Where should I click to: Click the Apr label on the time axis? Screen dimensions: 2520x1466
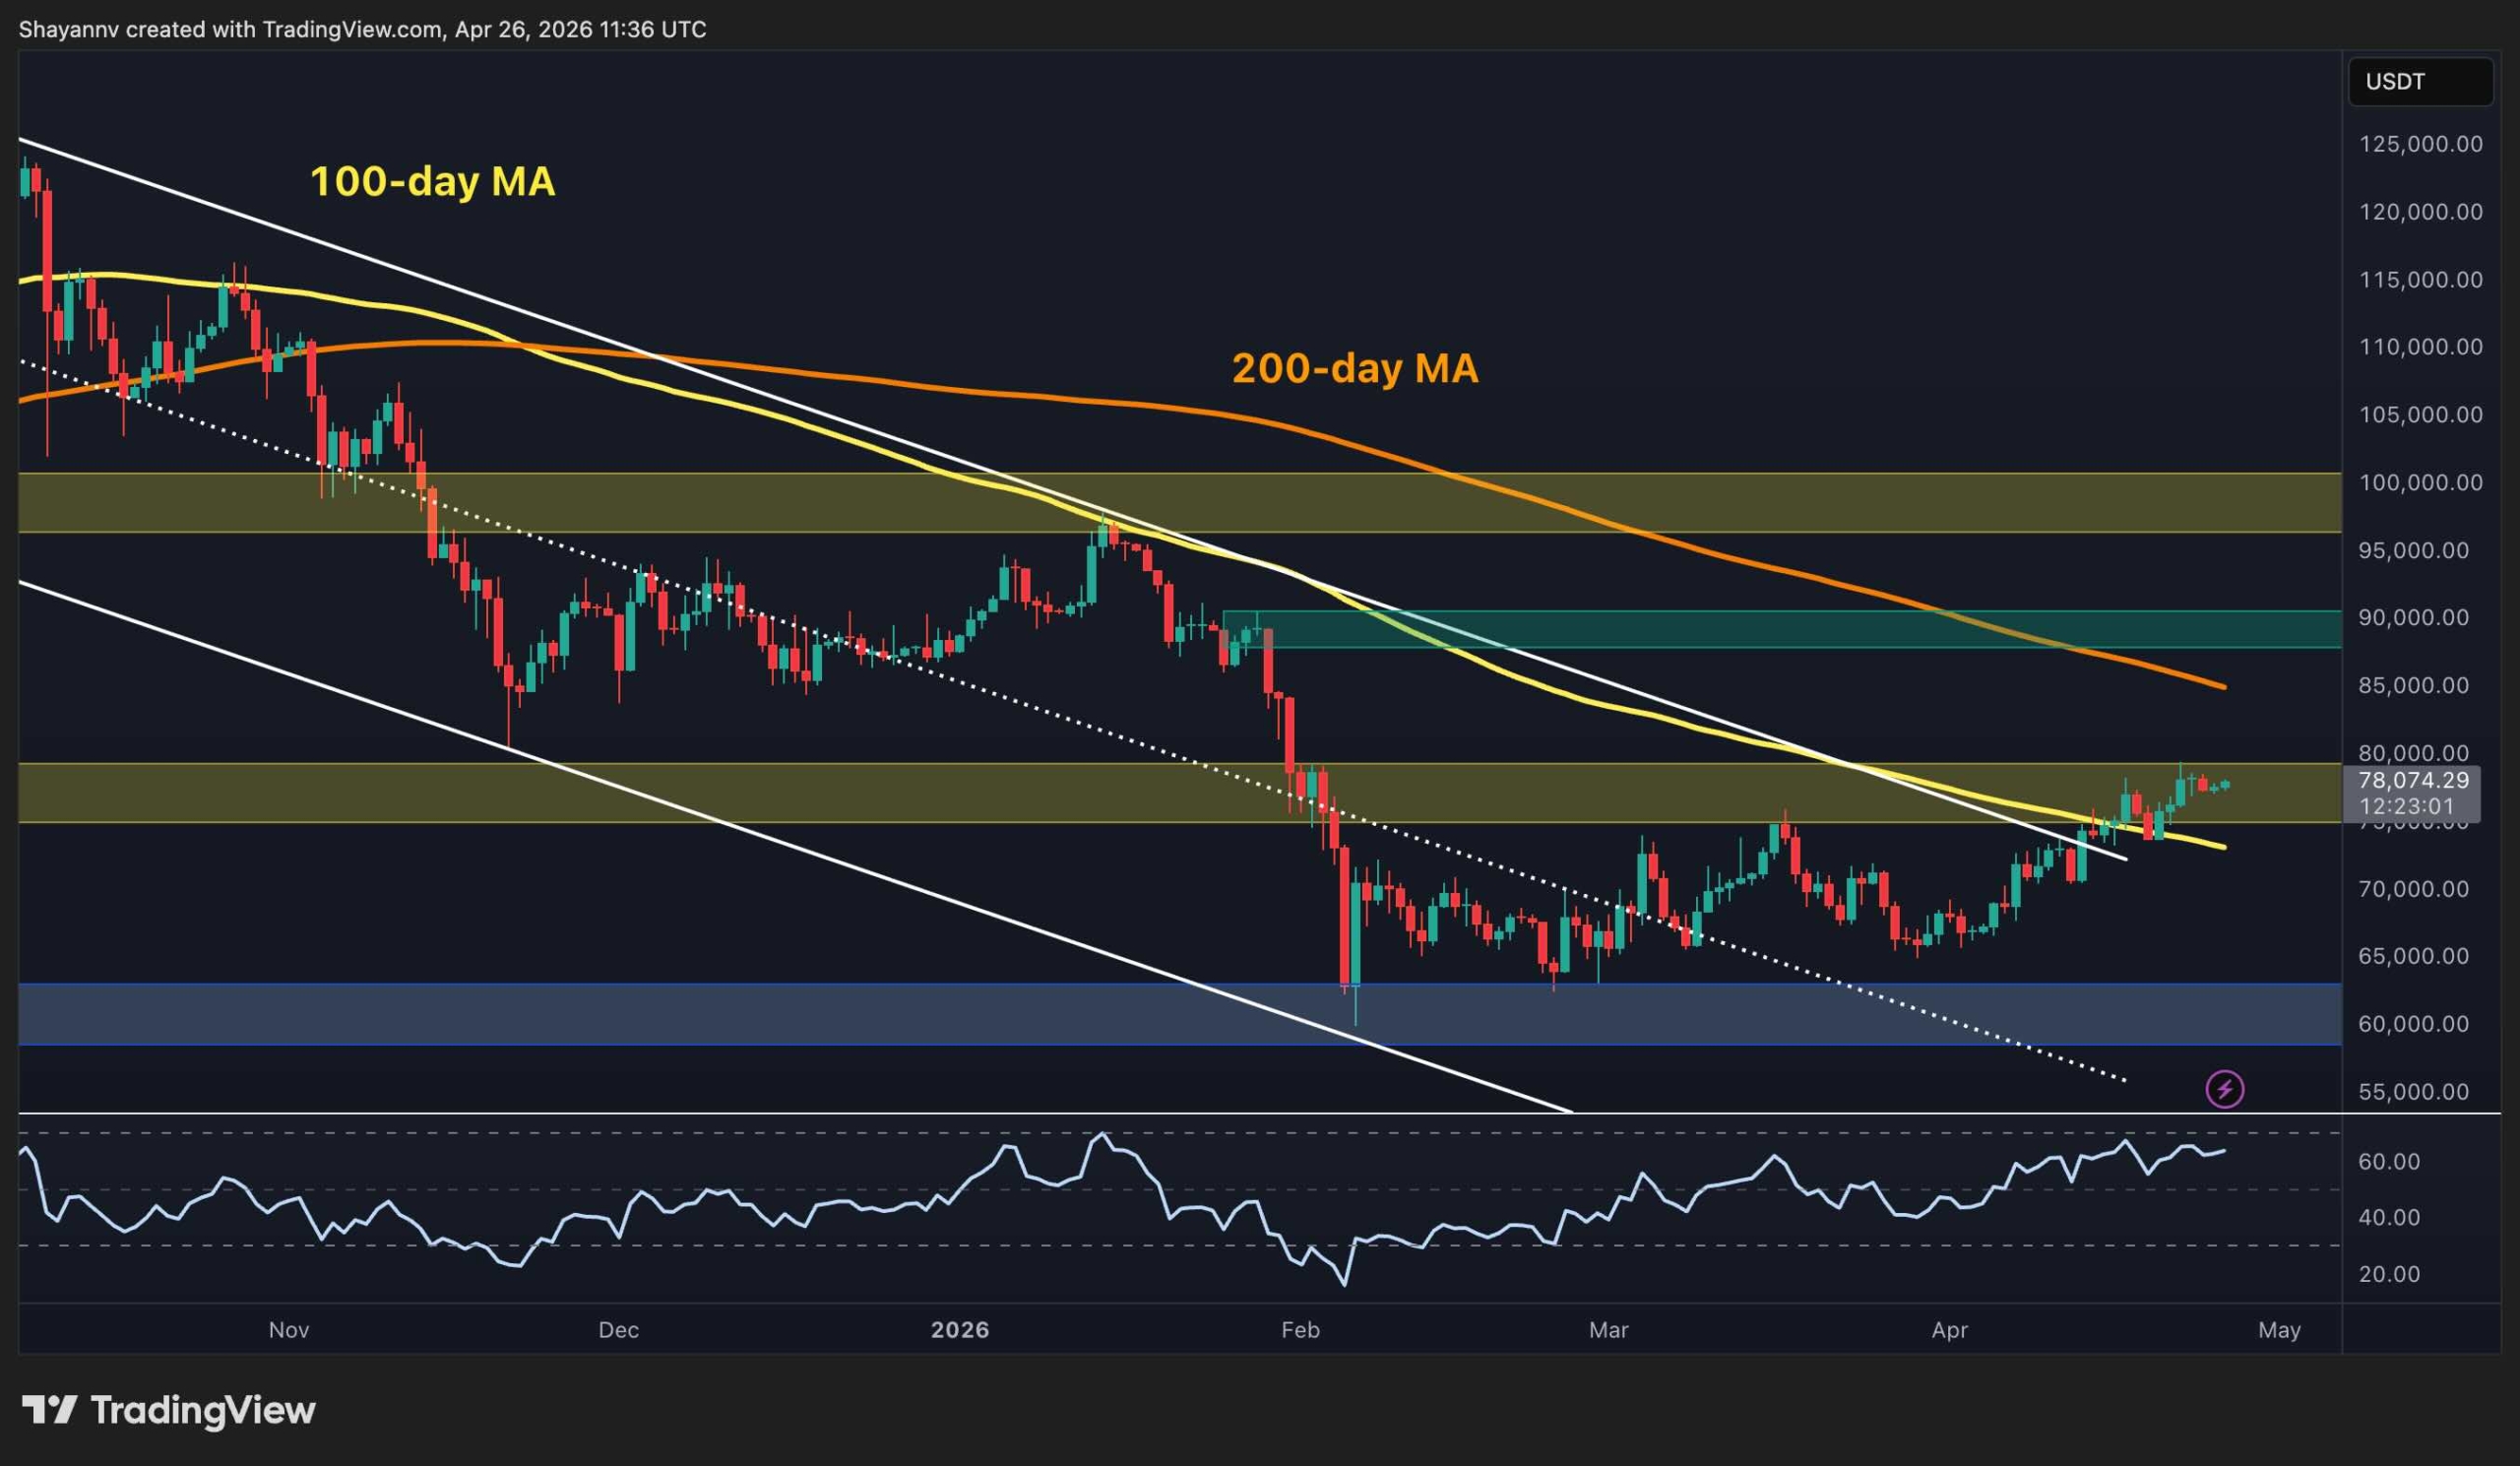[x=1947, y=1330]
